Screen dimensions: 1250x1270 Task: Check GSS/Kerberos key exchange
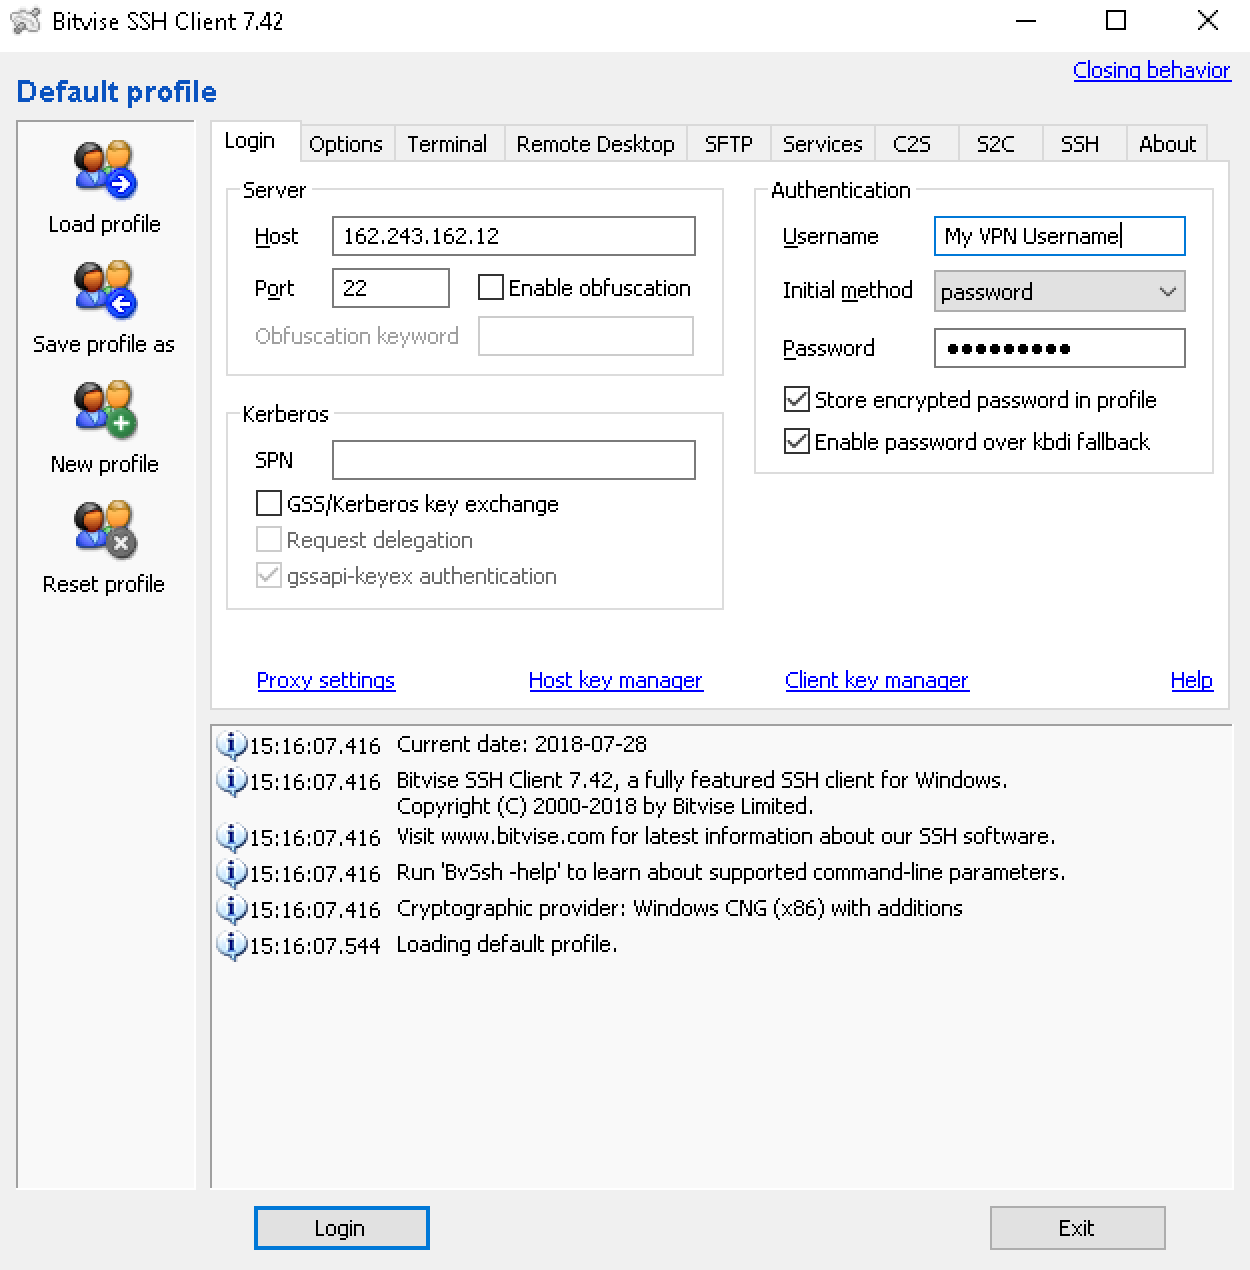coord(269,504)
